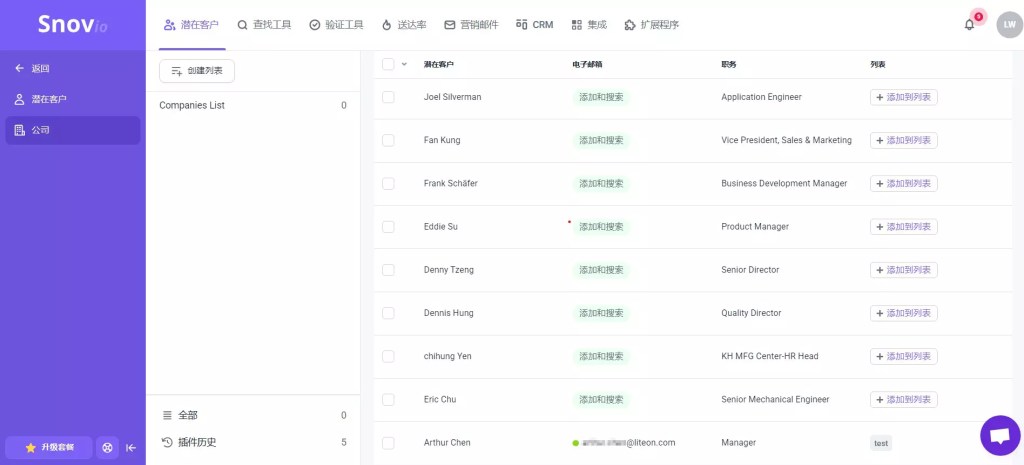The height and width of the screenshot is (465, 1024).
Task: Open the LW user avatar menu
Action: [1009, 24]
